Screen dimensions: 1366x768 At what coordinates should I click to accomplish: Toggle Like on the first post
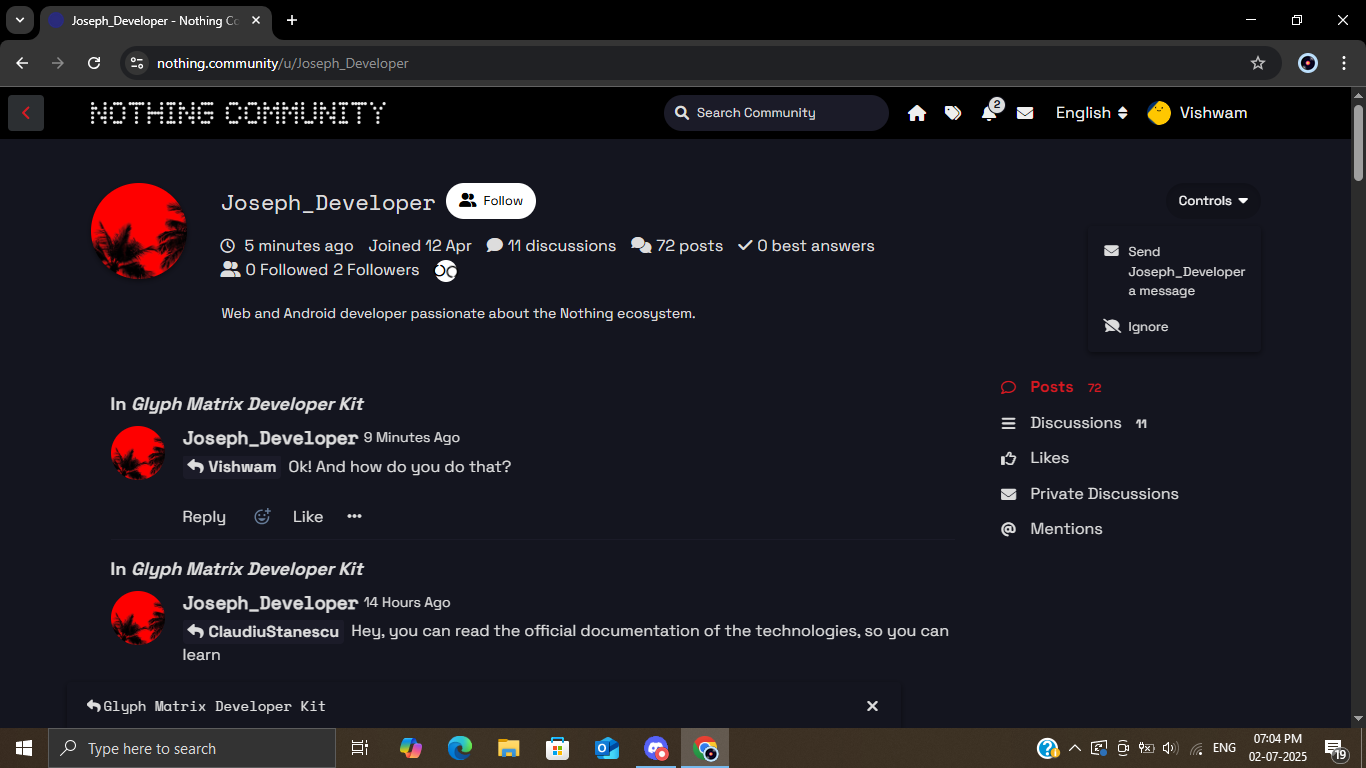[308, 517]
